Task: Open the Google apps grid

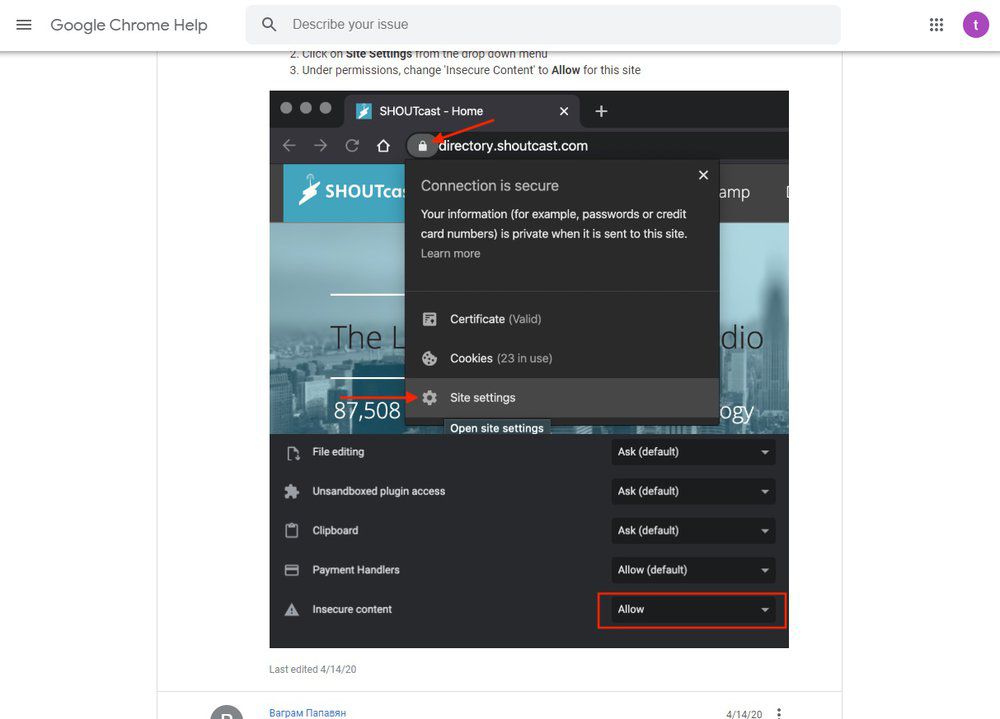Action: coord(936,25)
